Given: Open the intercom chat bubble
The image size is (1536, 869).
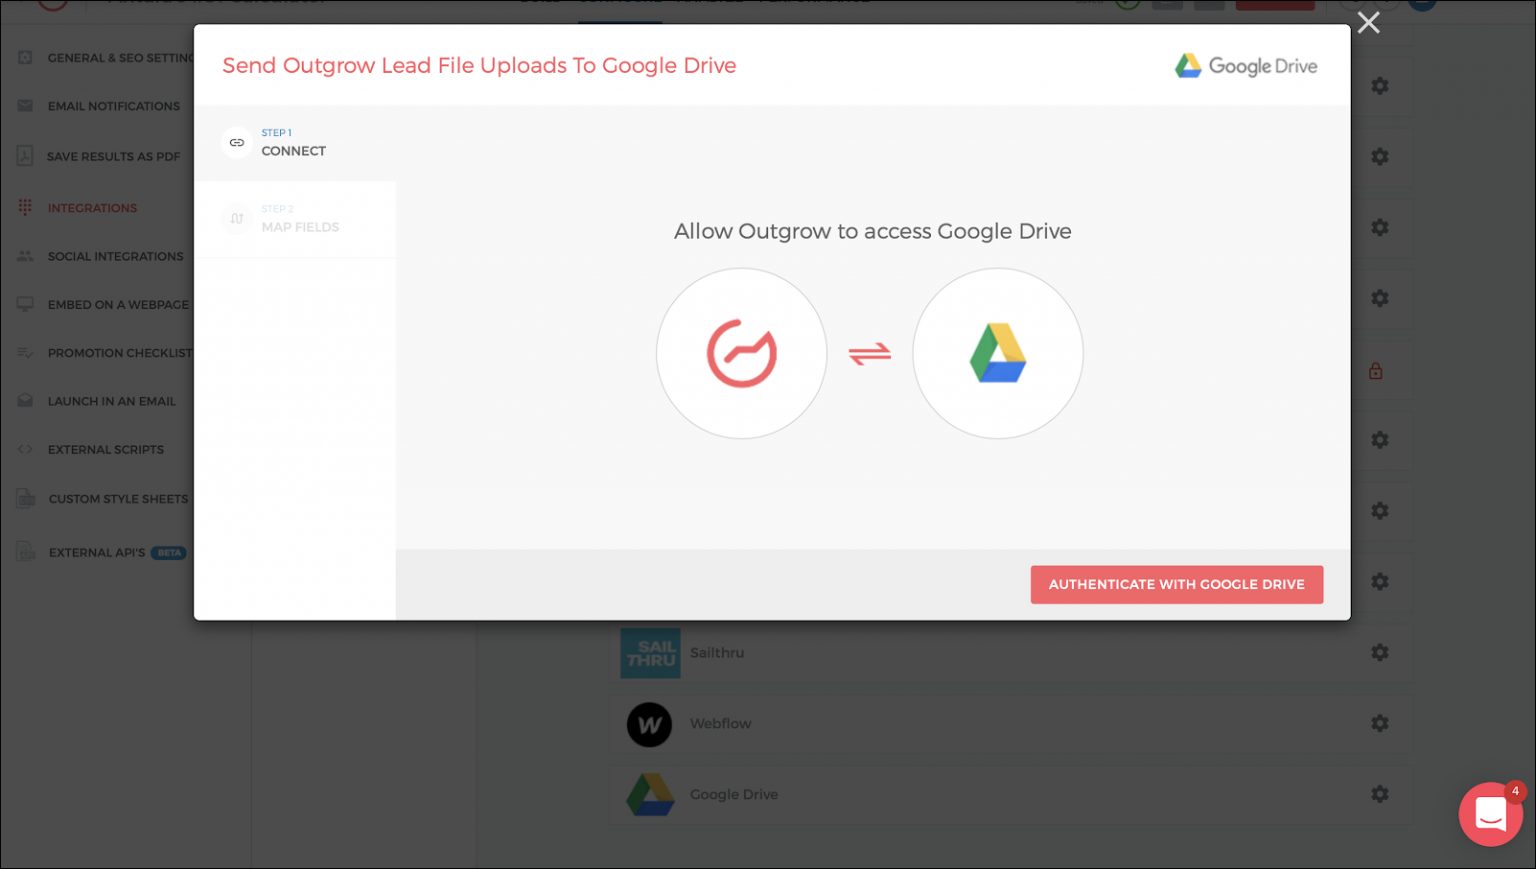Looking at the screenshot, I should click(1490, 814).
